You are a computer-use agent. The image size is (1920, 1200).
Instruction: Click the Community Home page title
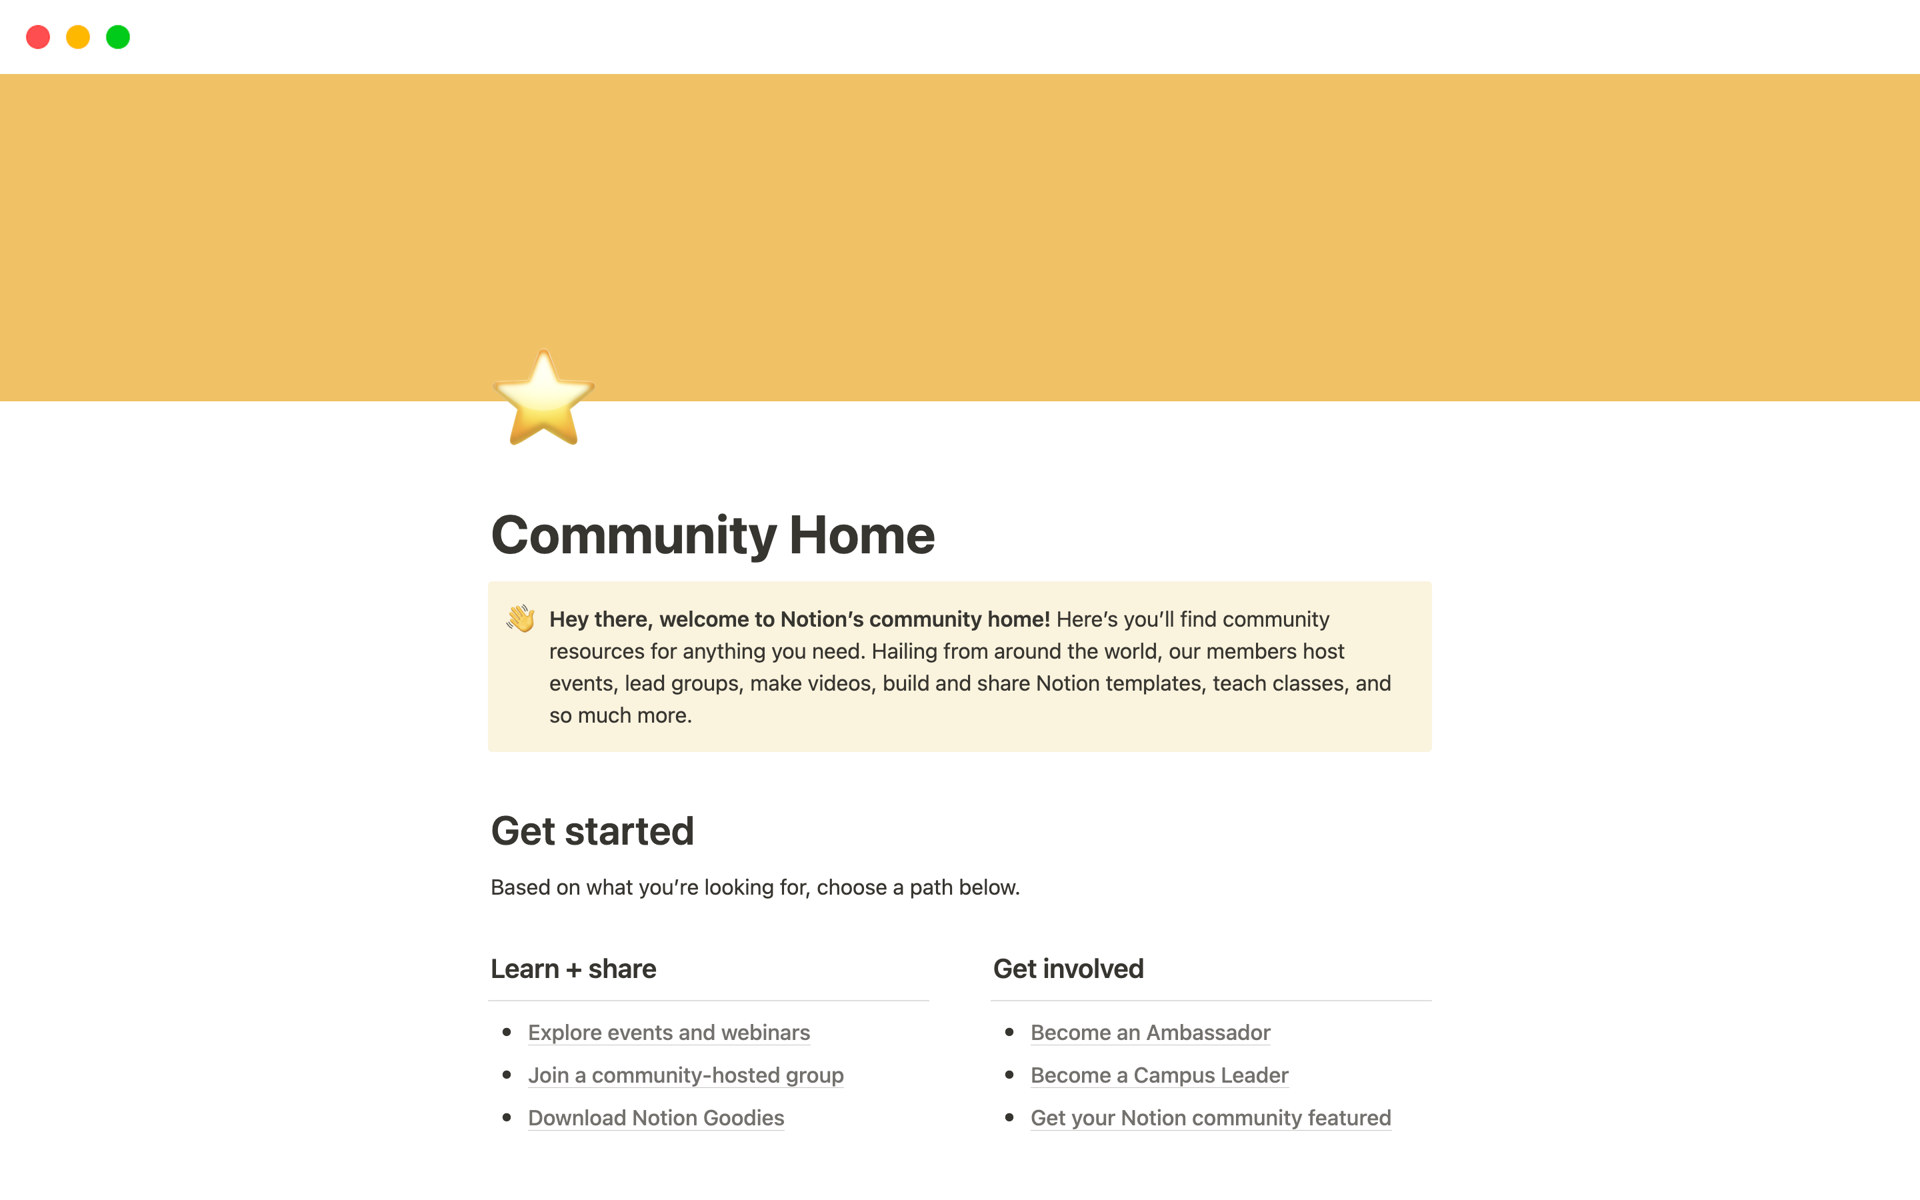pos(712,534)
